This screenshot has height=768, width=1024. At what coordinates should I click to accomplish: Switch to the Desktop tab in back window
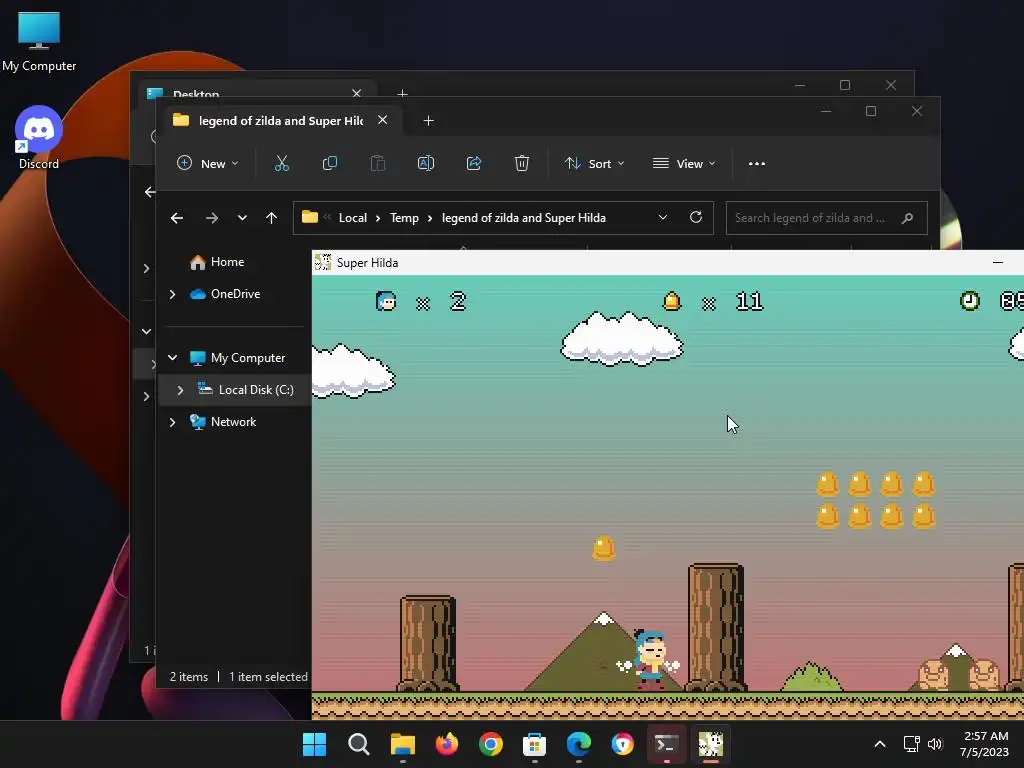197,93
